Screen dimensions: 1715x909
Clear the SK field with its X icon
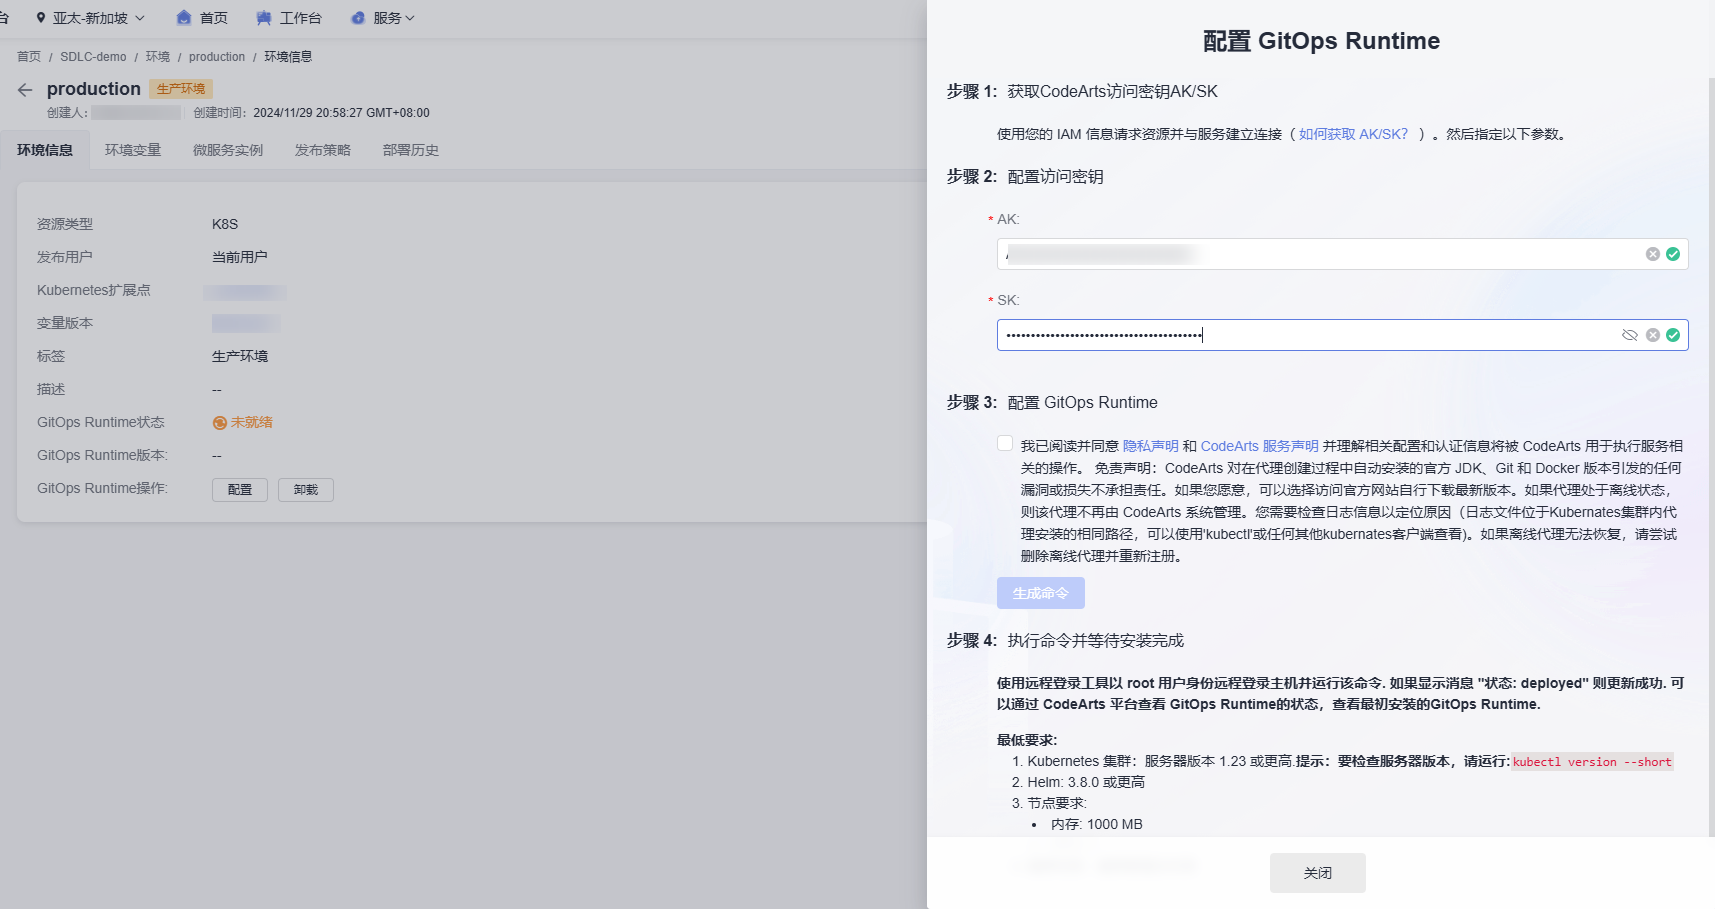click(x=1653, y=335)
